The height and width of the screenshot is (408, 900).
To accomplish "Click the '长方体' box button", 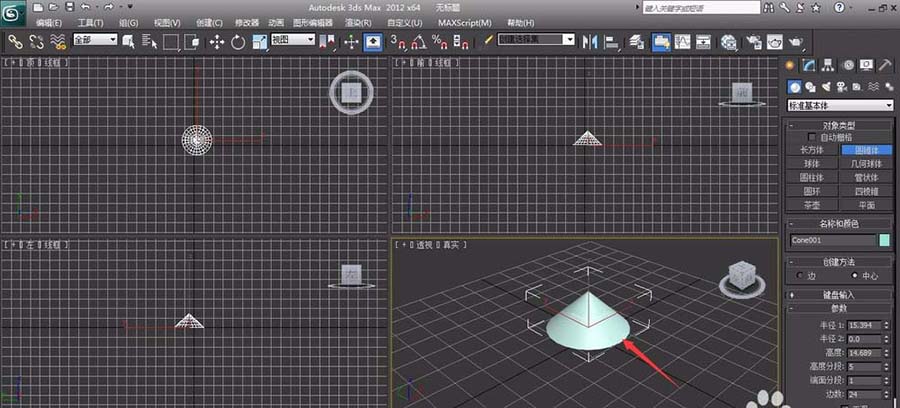I will coord(812,150).
